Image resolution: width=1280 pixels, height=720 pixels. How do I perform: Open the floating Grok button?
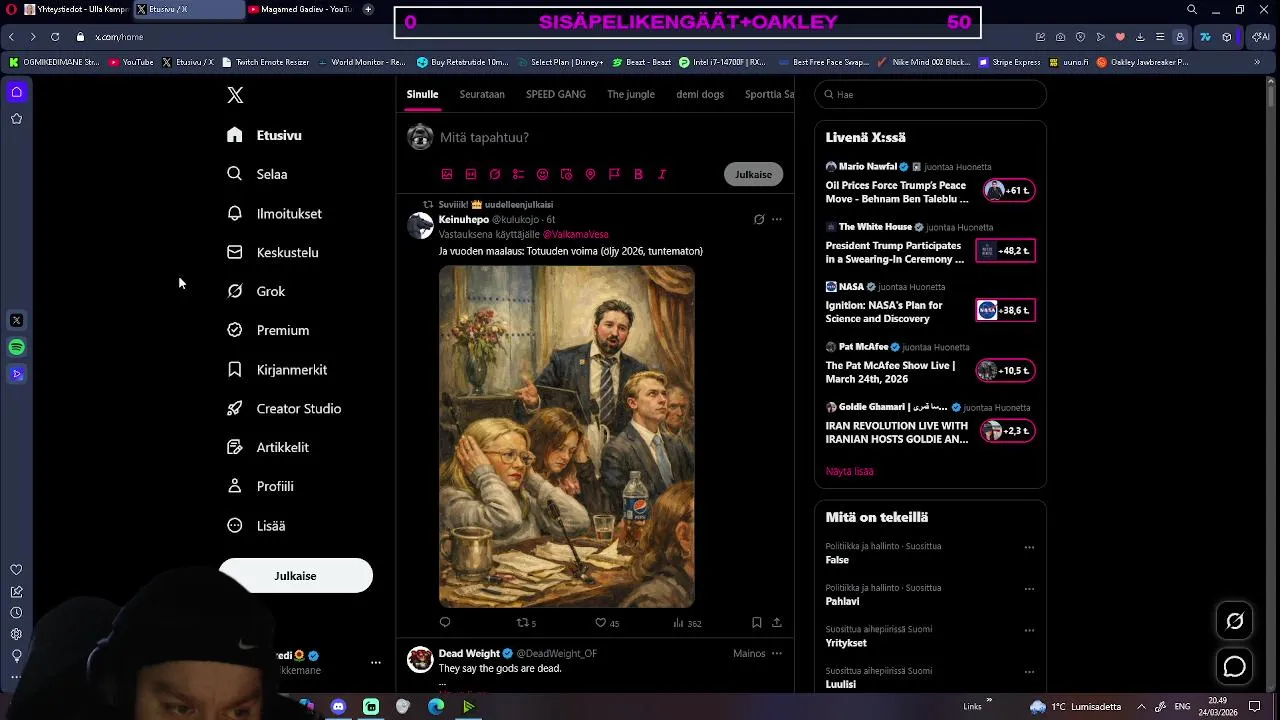(1235, 621)
